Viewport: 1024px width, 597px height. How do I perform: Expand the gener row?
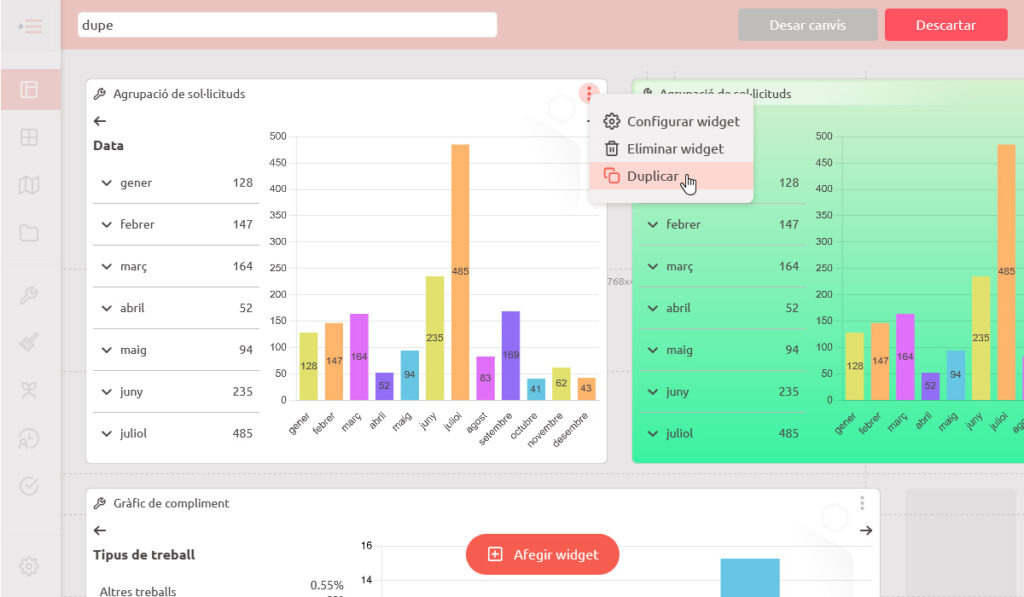click(106, 183)
